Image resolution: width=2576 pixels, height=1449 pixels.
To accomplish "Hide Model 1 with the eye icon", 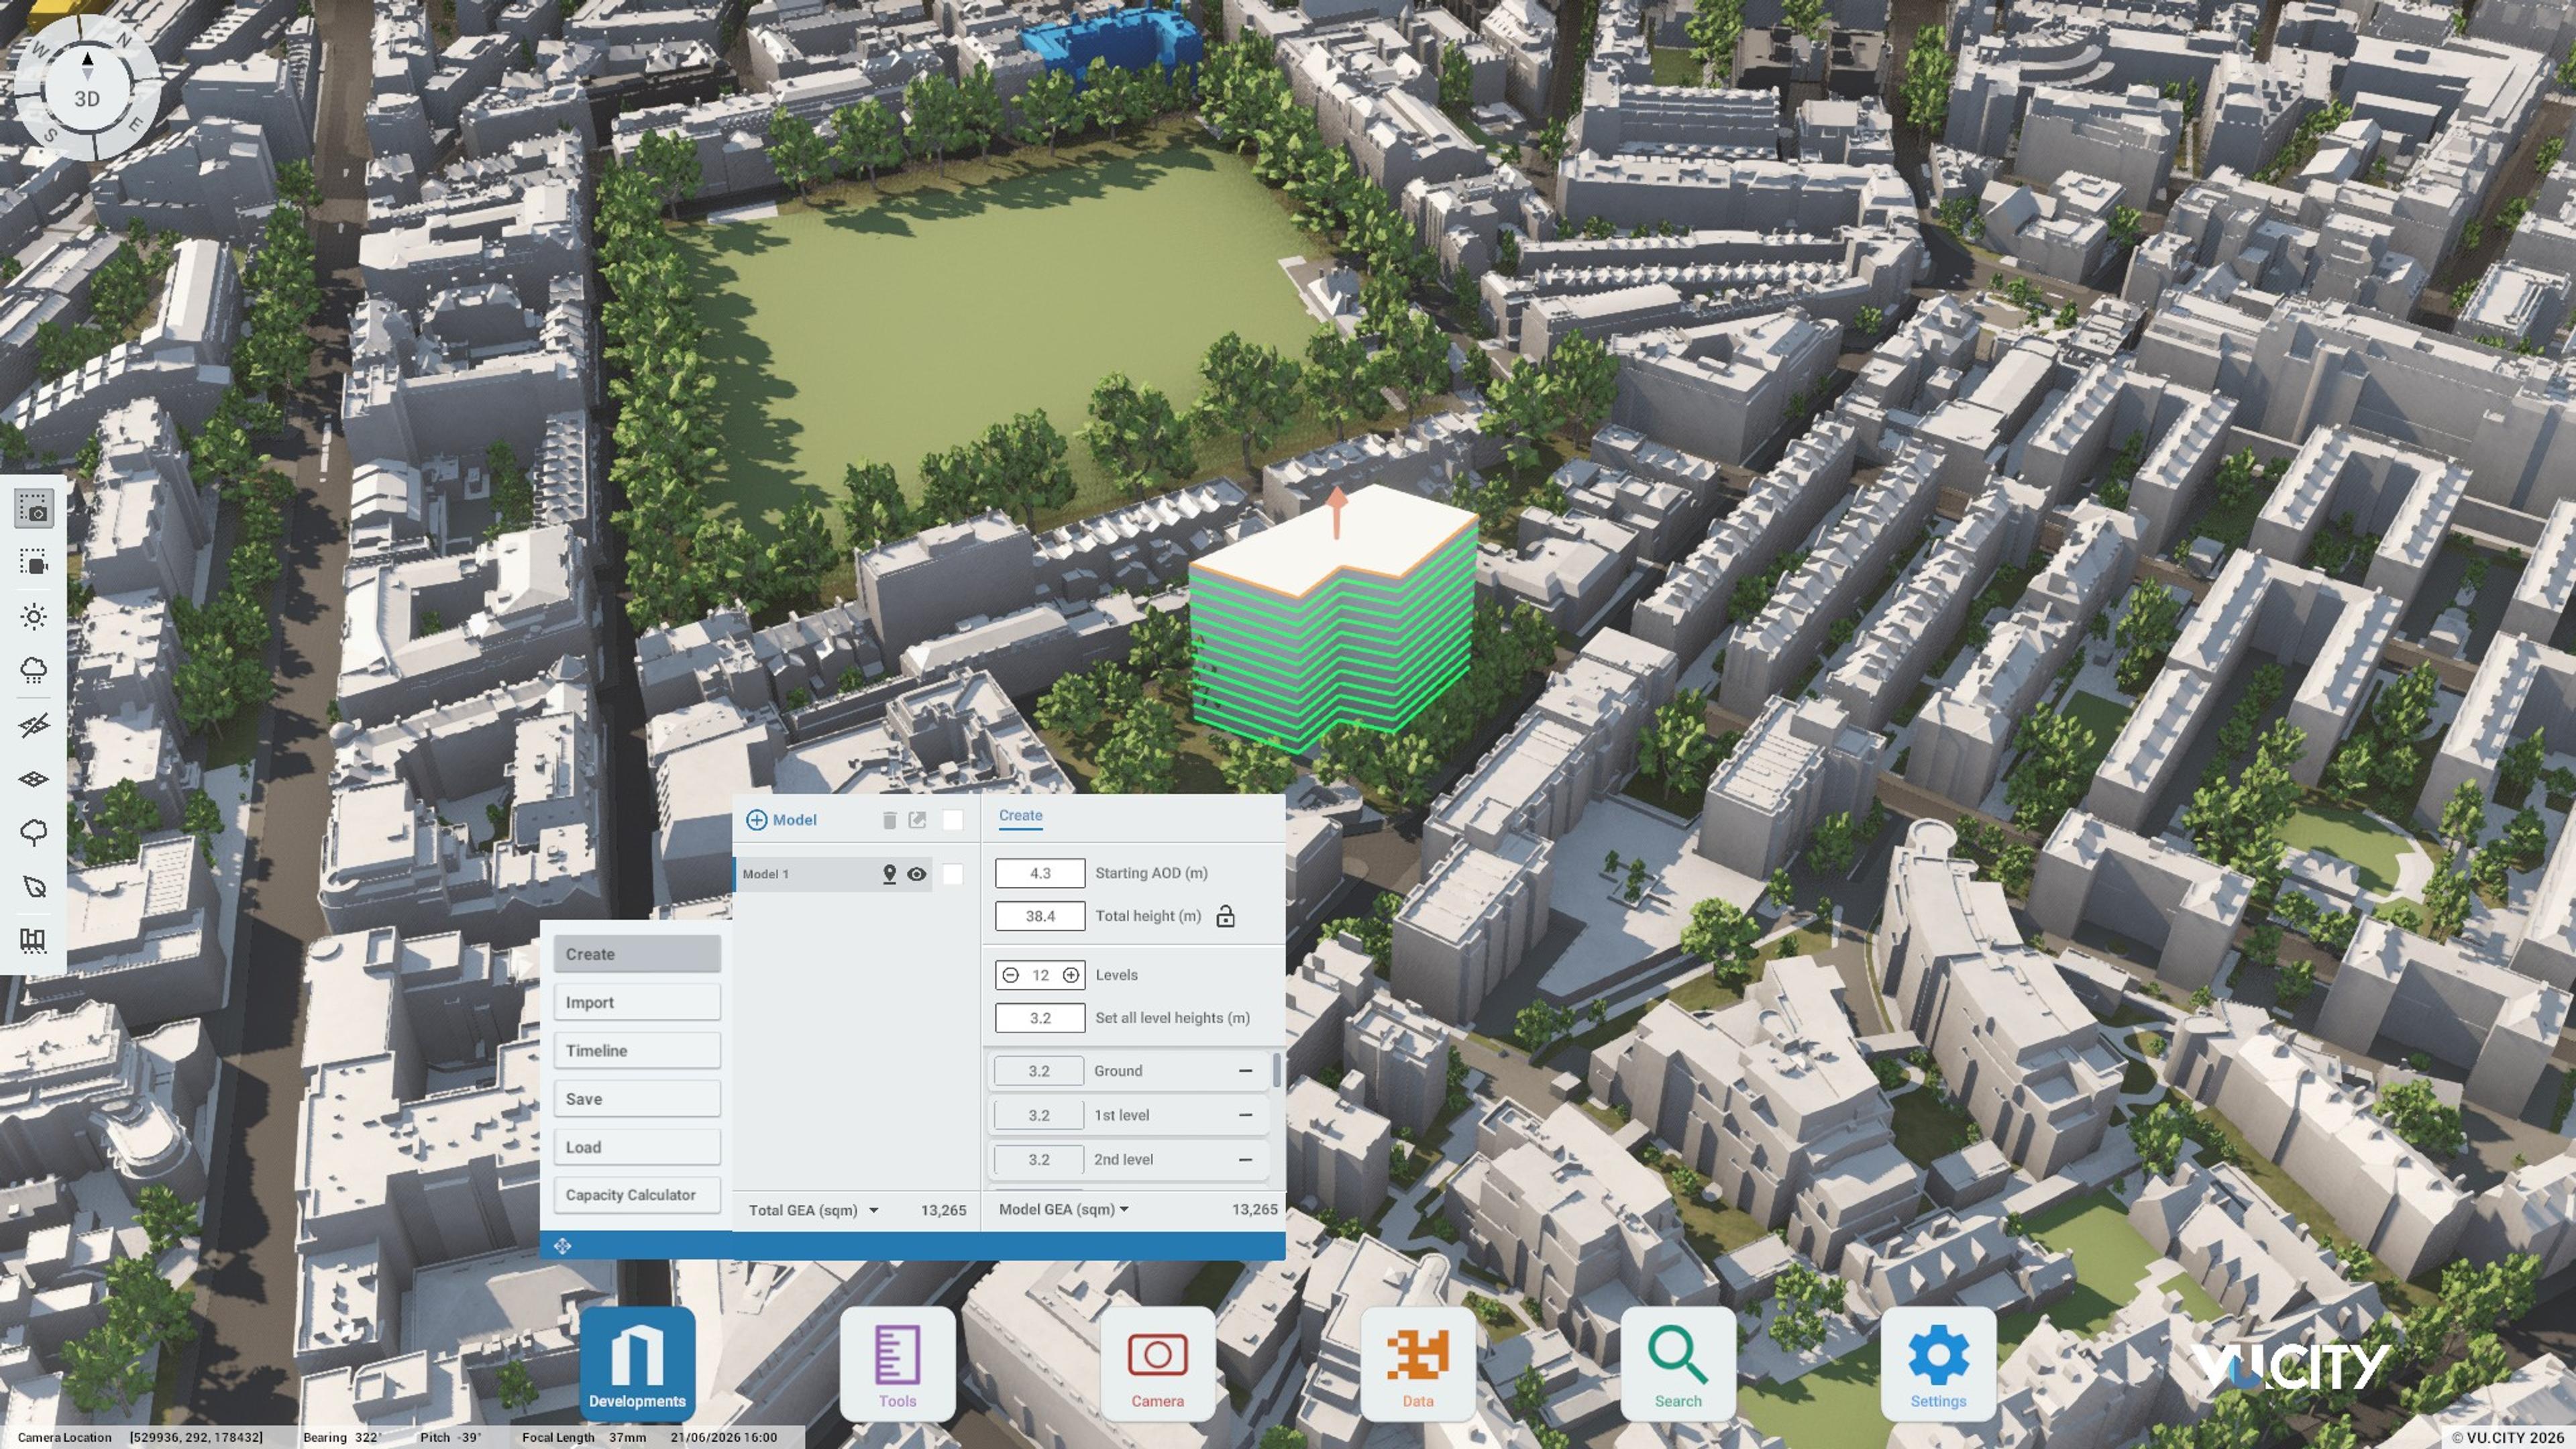I will pyautogui.click(x=916, y=874).
